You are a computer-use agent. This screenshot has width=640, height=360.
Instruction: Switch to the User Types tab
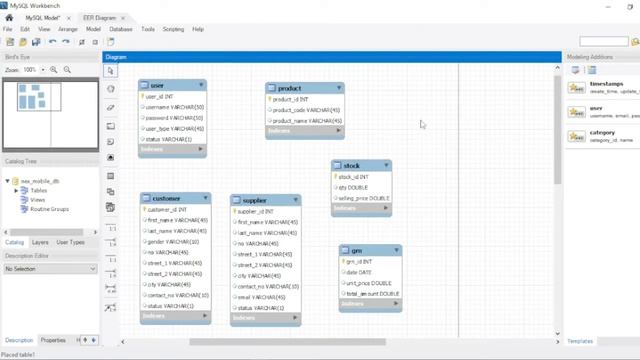71,242
